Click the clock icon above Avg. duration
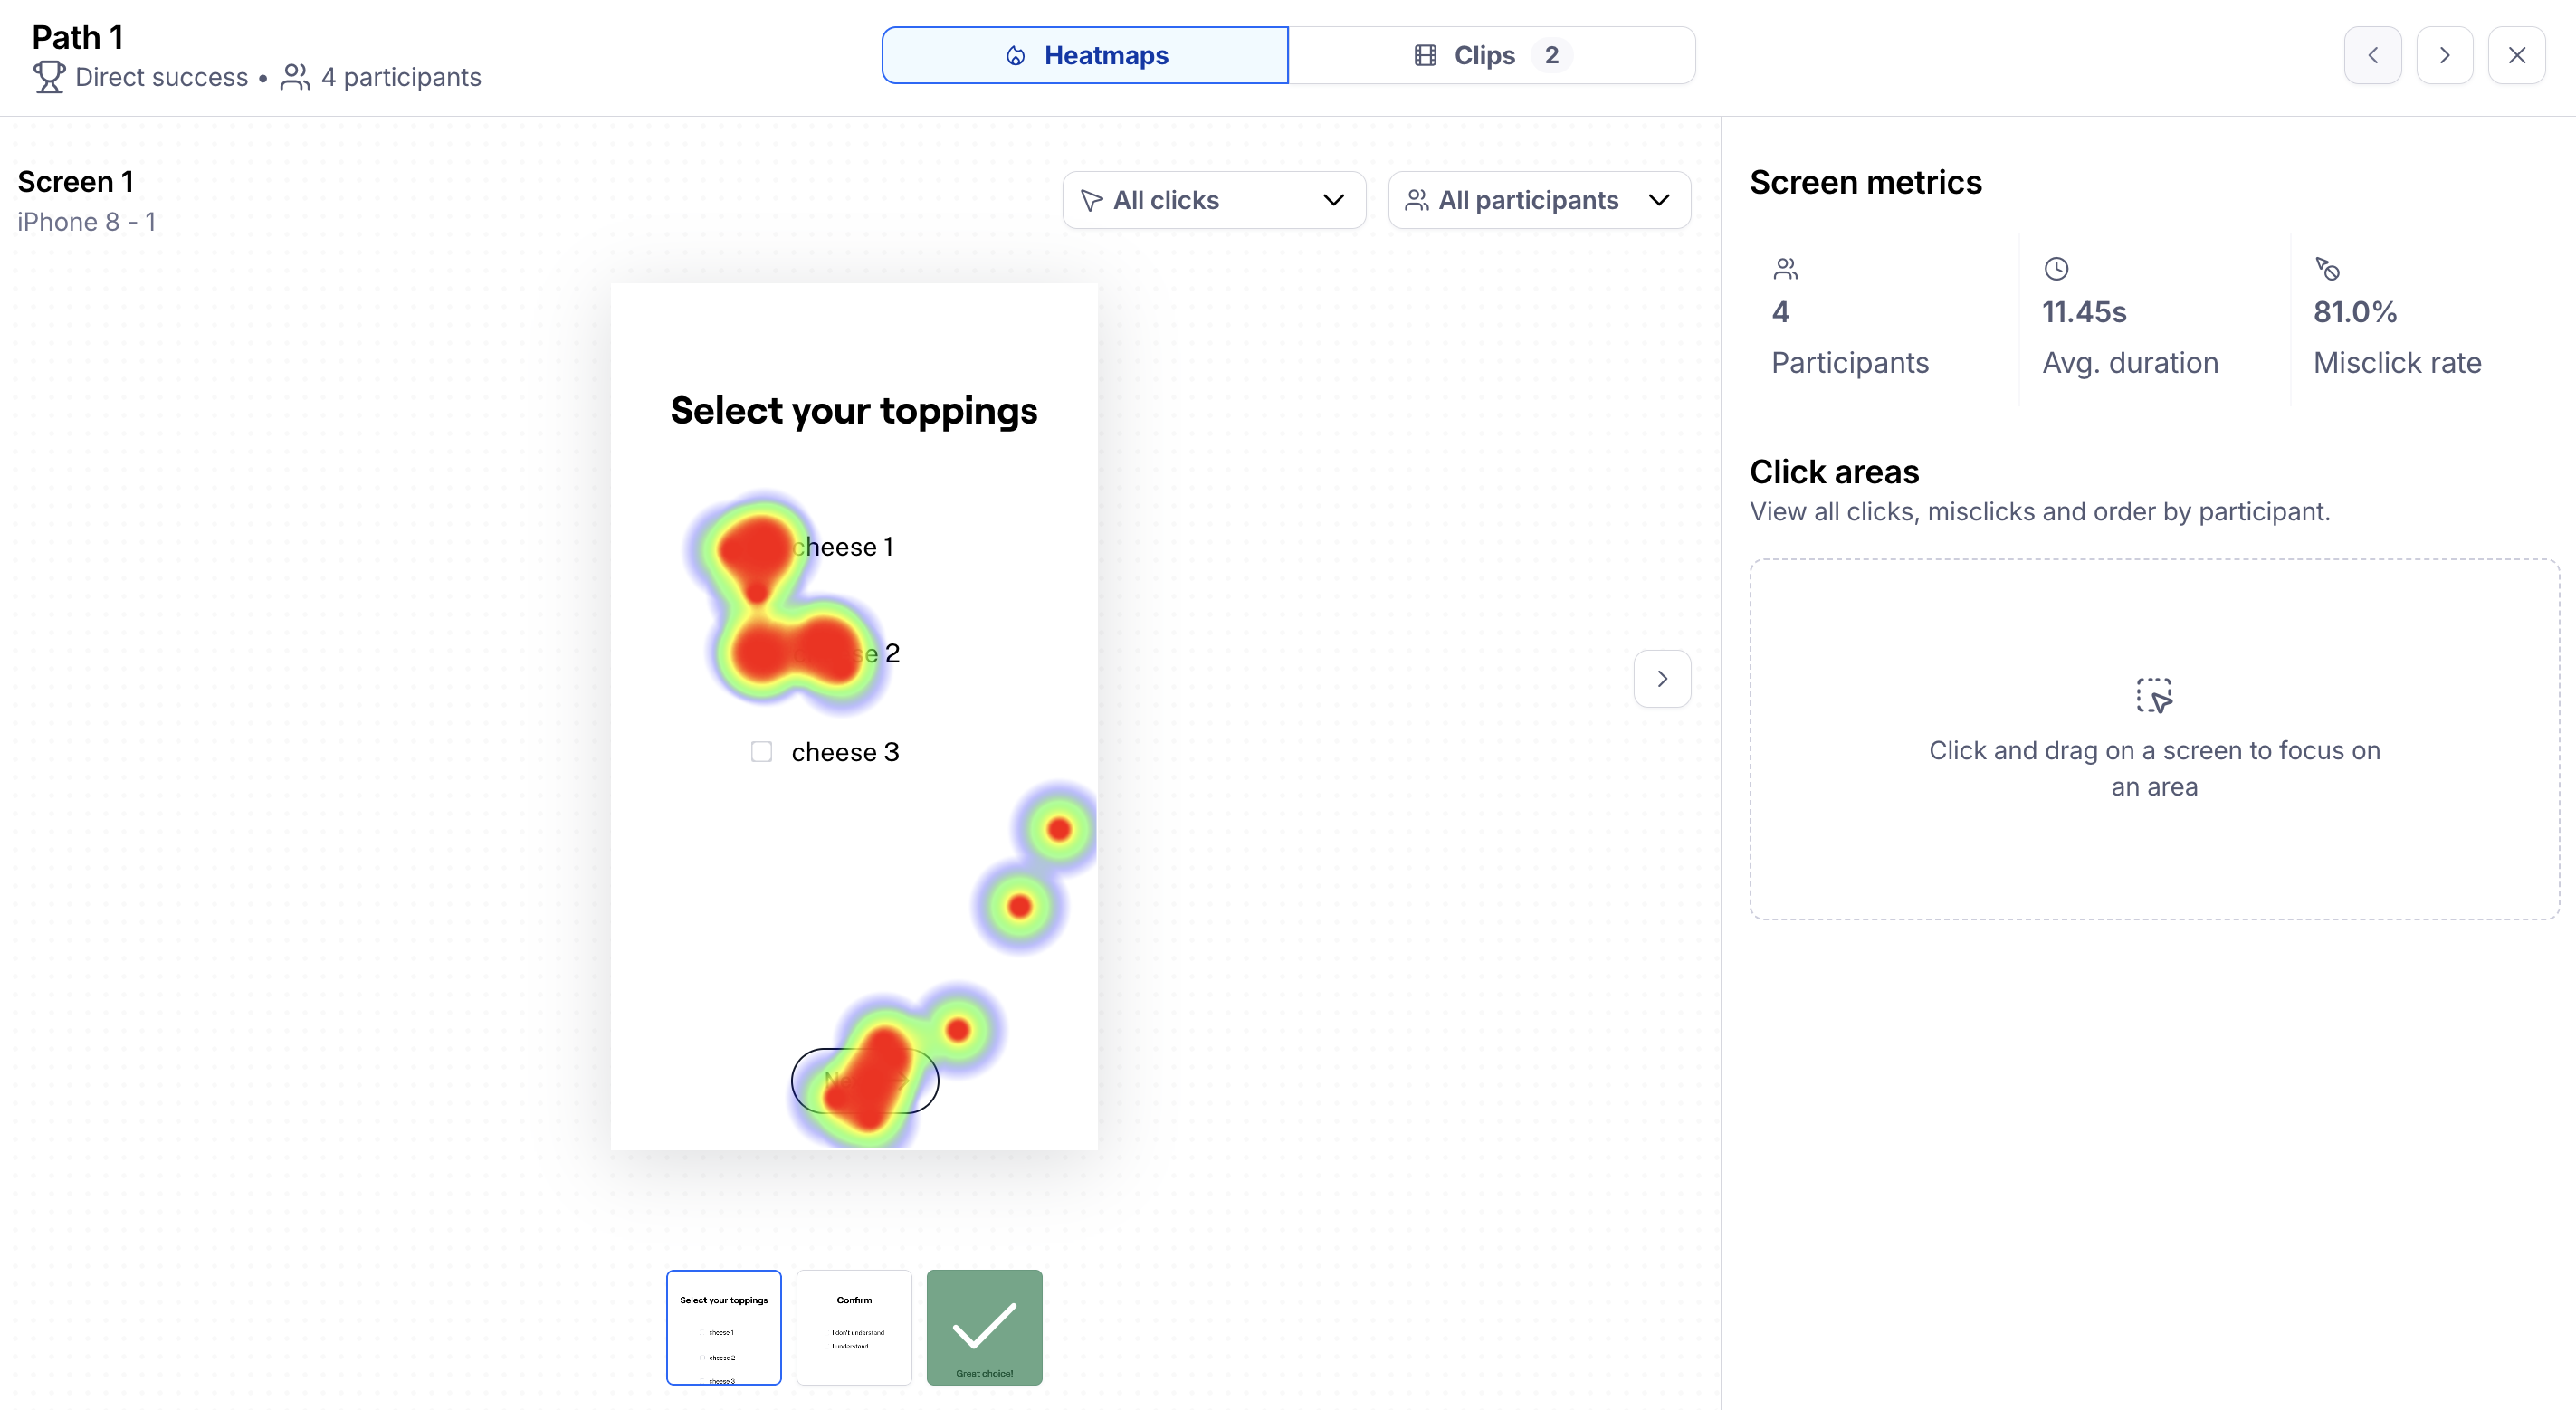 [x=2056, y=269]
